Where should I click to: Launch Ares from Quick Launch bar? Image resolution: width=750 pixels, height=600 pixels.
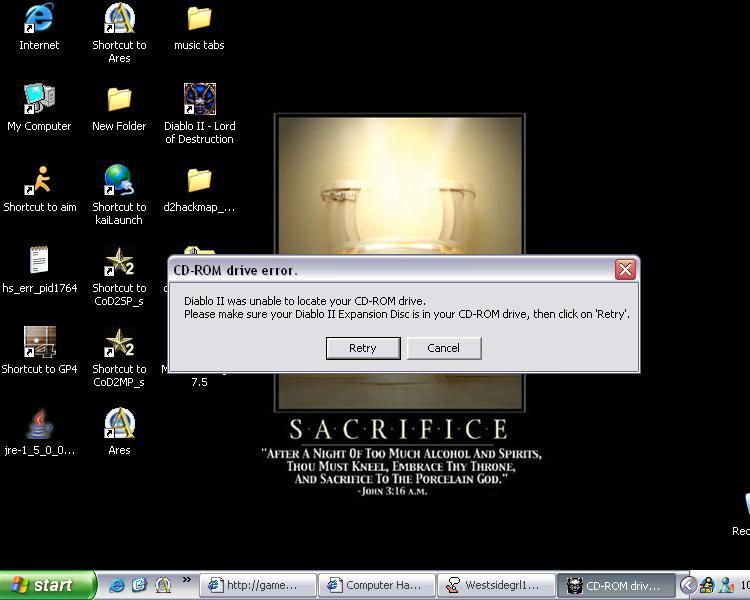tap(163, 585)
